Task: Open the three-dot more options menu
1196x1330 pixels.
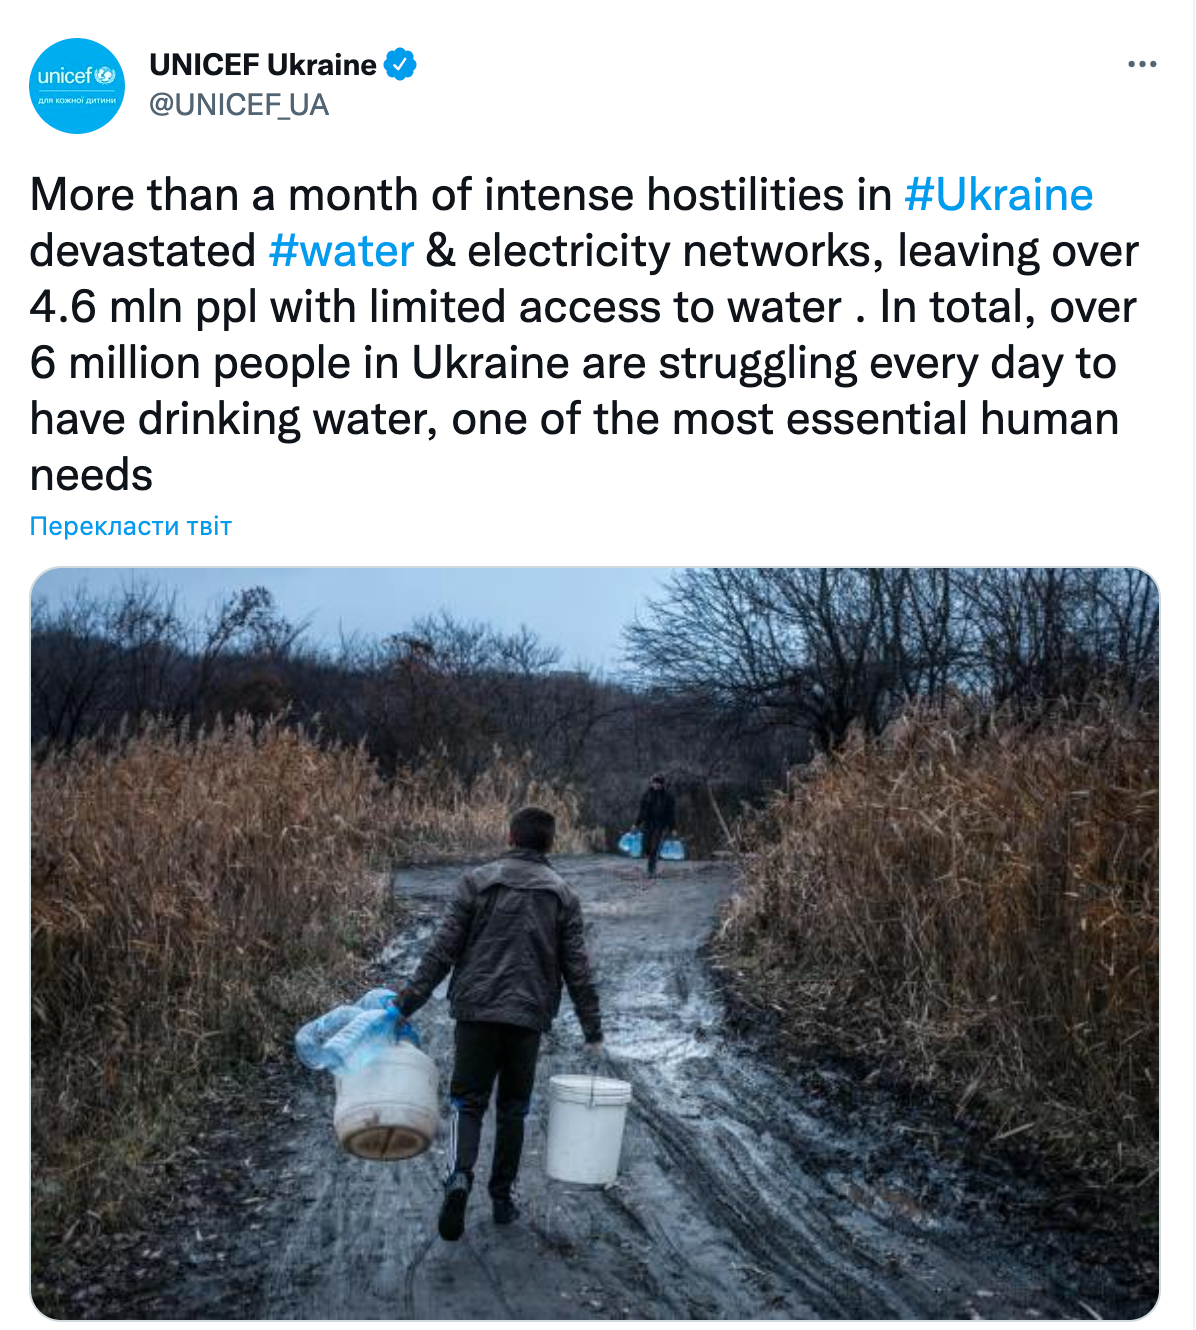Action: point(1142,64)
